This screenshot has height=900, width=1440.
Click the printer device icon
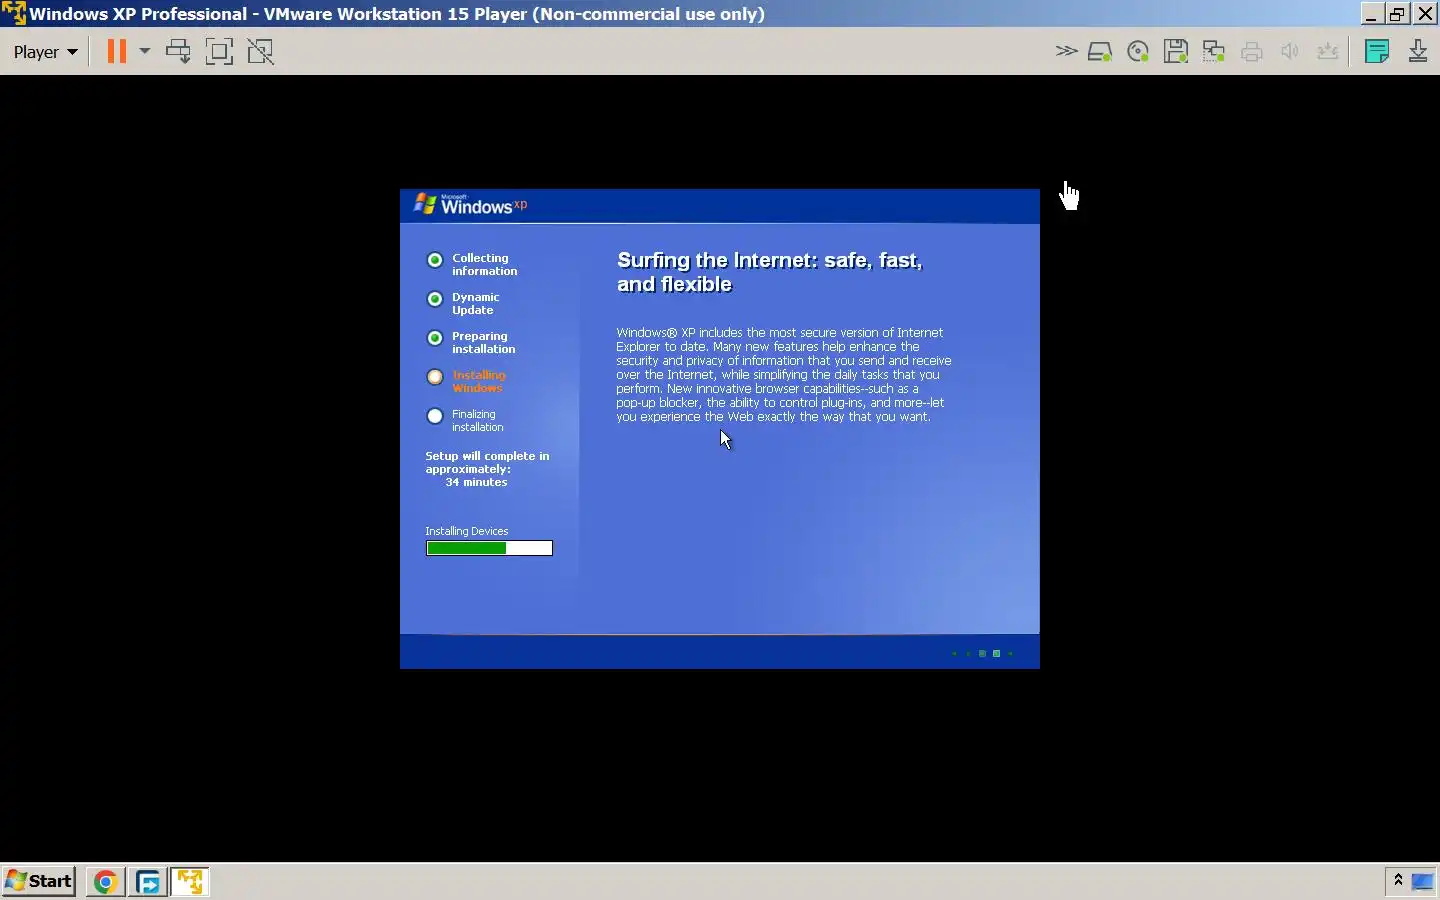1252,52
